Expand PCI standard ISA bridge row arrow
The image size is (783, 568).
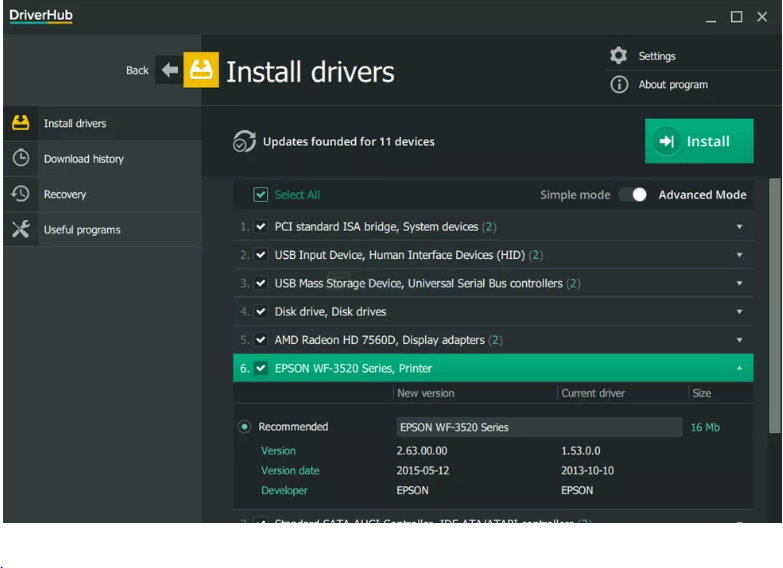740,227
